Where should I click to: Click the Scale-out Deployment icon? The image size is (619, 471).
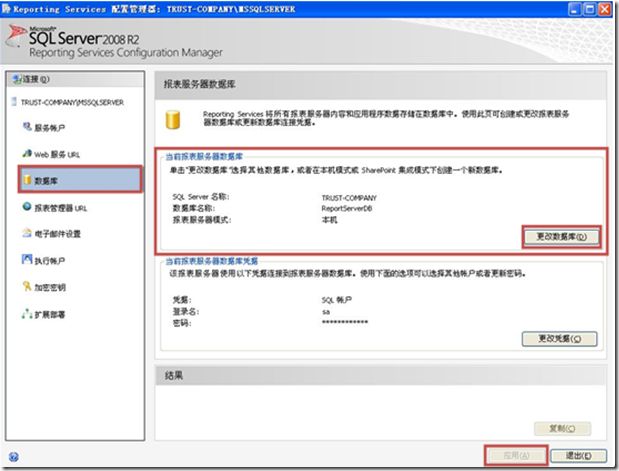[27, 313]
